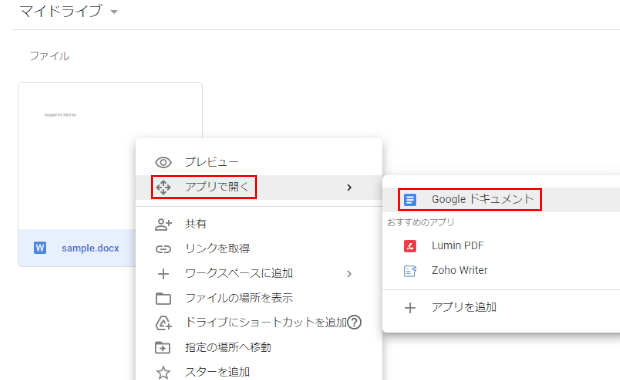Click the Zoho Writer icon
The image size is (620, 380).
pos(410,271)
